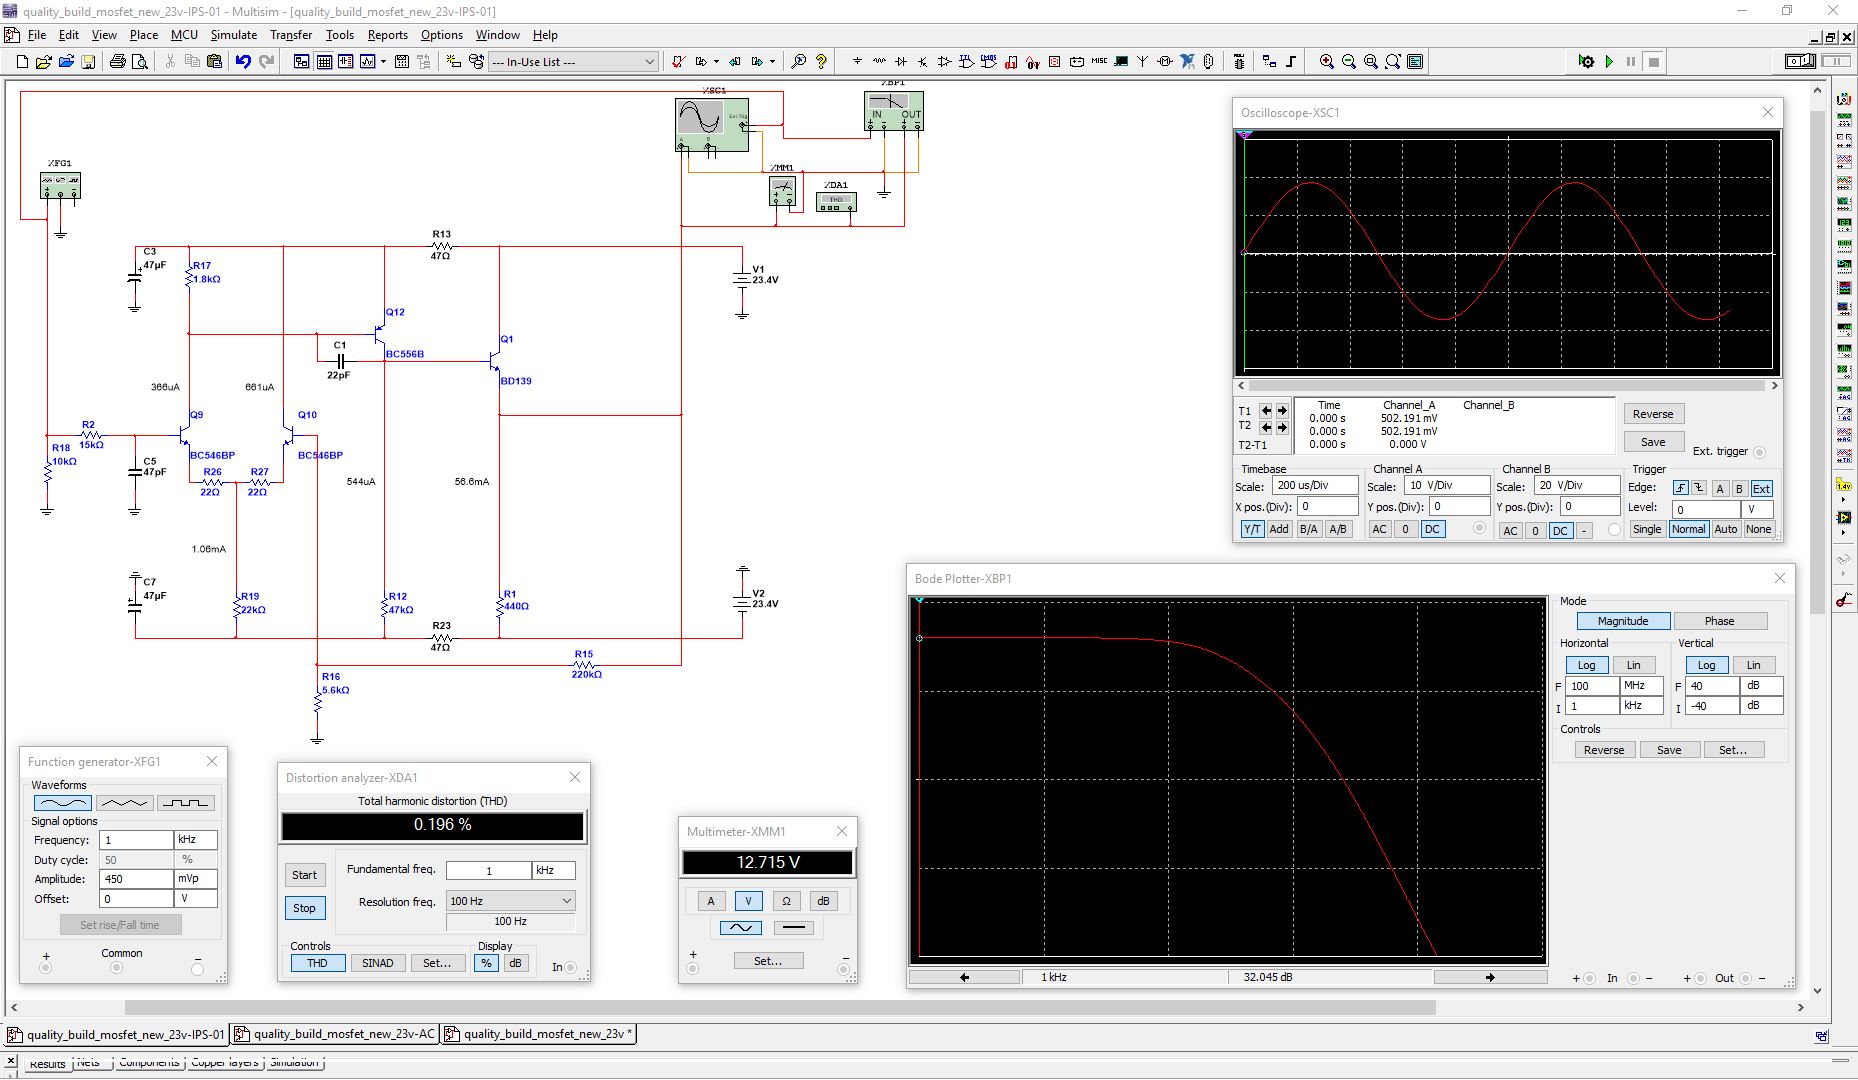Click the Electrical rules check icon

tap(677, 62)
